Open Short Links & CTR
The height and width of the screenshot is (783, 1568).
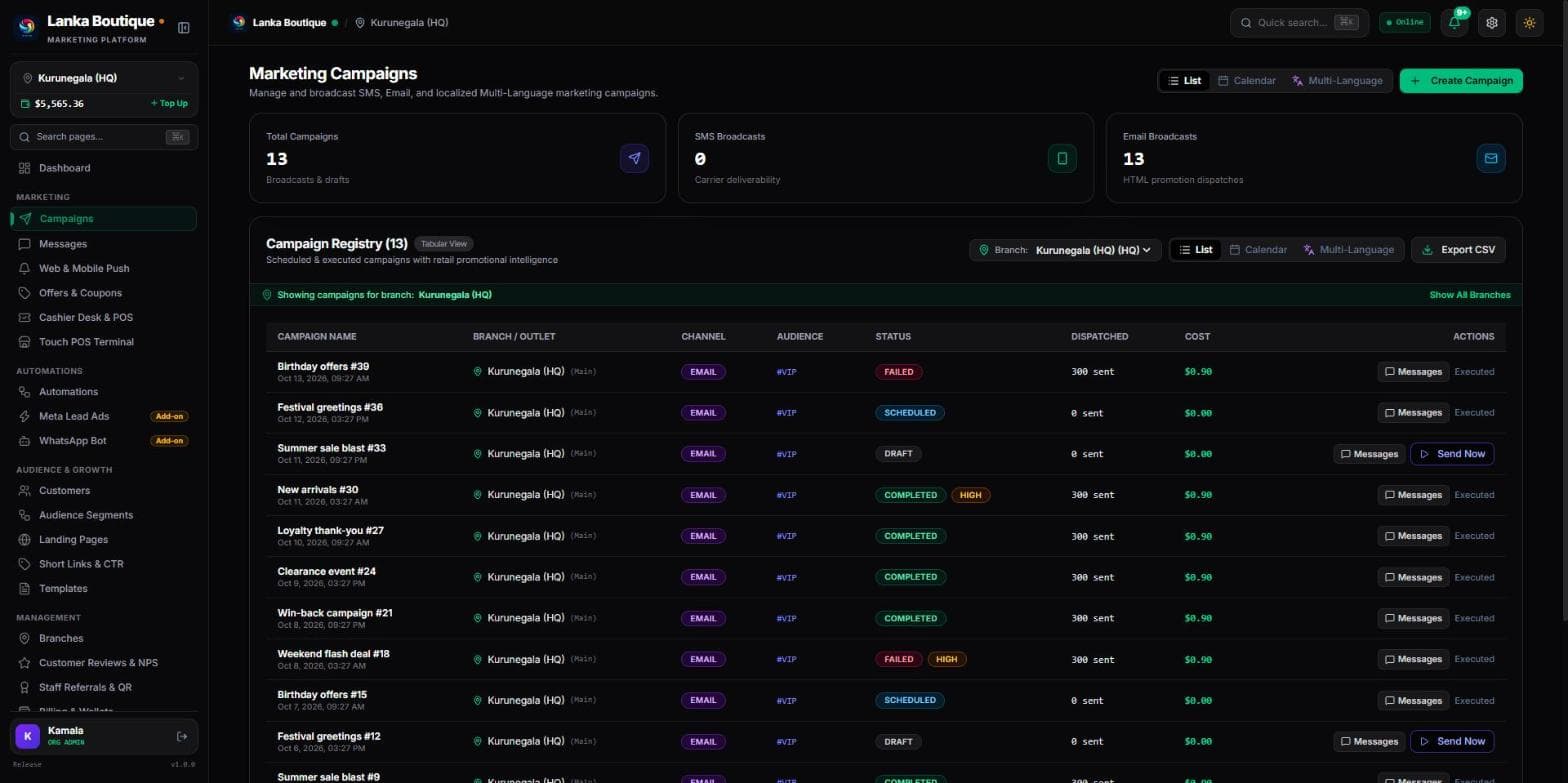point(103,564)
